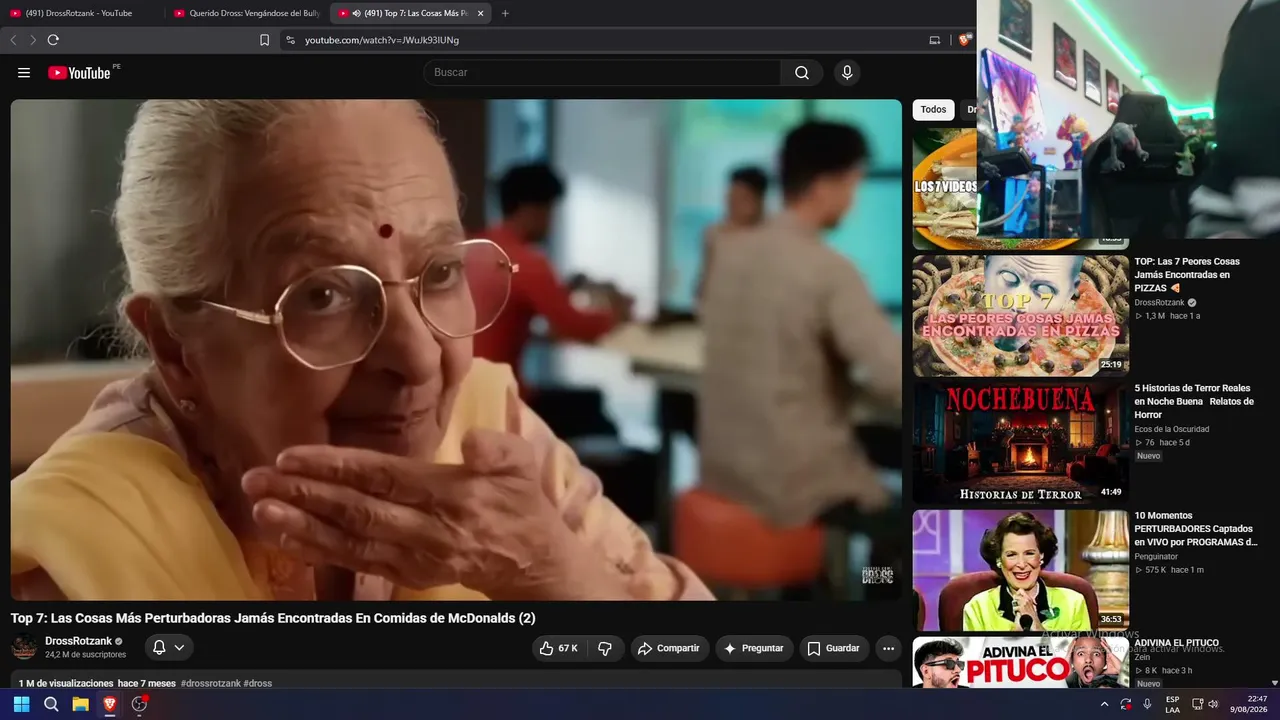Open Nochebuena Historias de Terror thumbnail
The image size is (1280, 720).
click(1020, 443)
